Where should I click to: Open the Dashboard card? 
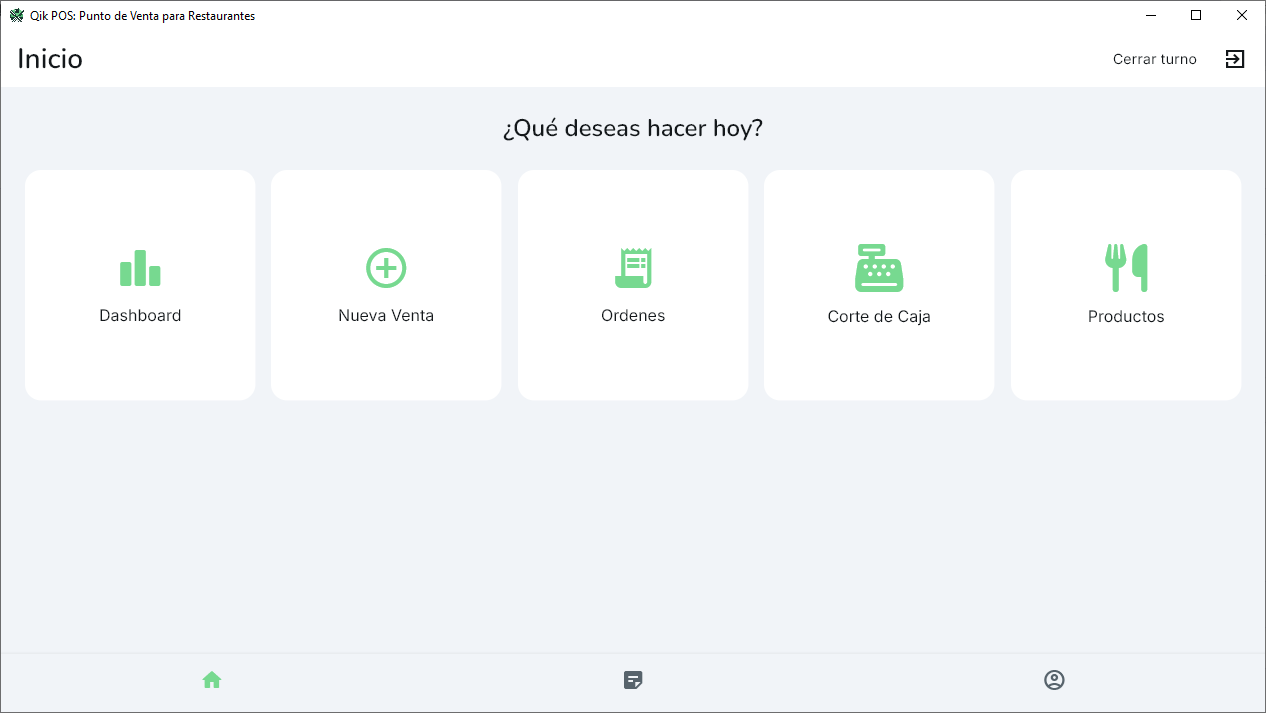[140, 285]
